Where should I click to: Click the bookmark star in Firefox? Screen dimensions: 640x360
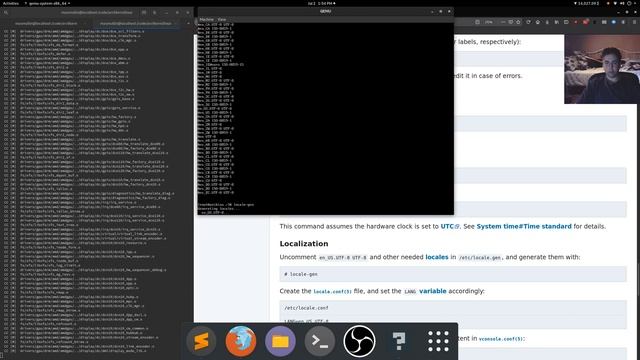[x=518, y=22]
